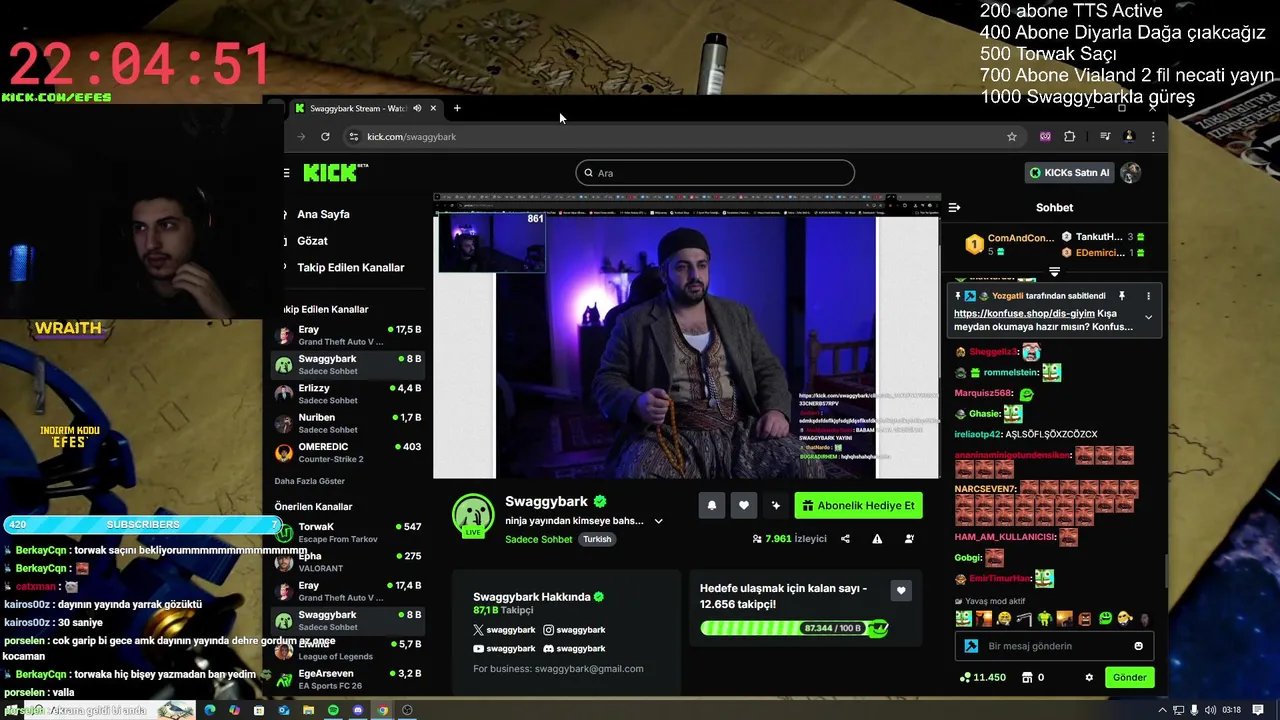Open Gözat in the sidebar

[312, 241]
